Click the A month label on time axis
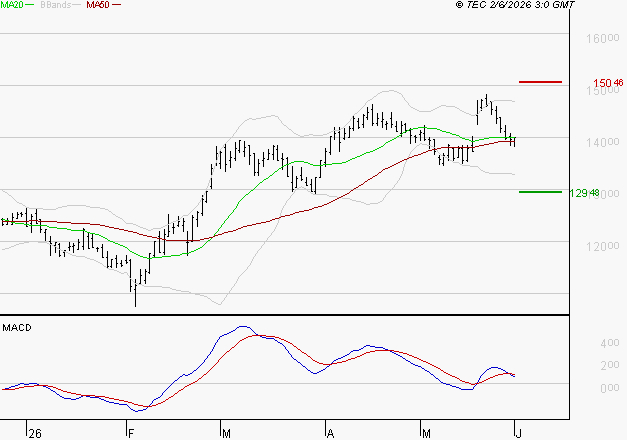The width and height of the screenshot is (627, 440). (330, 434)
